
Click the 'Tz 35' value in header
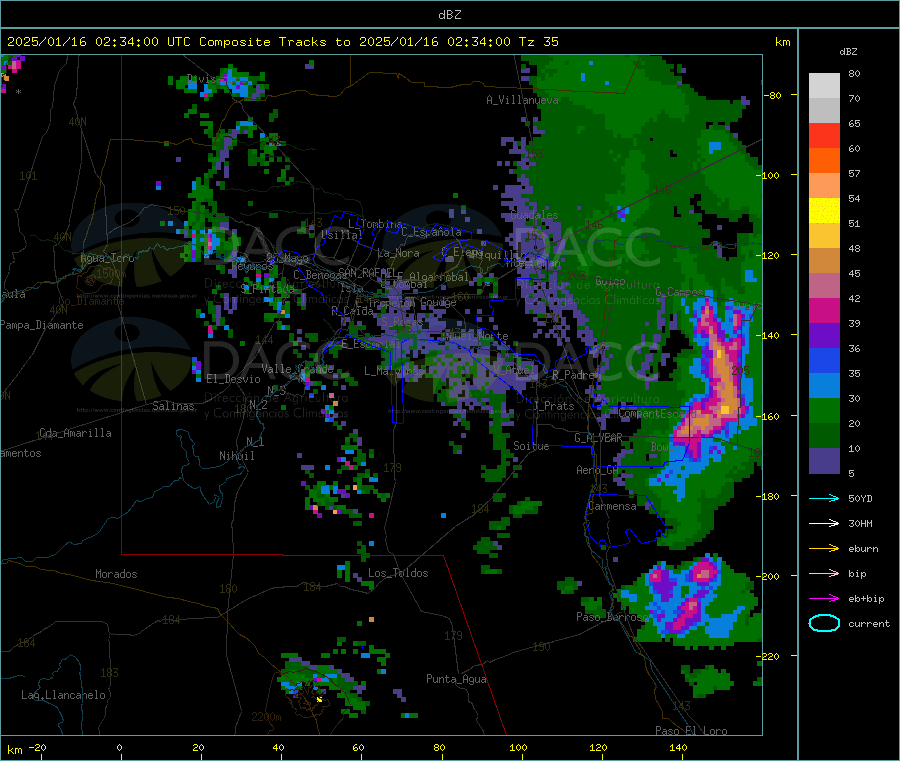539,42
